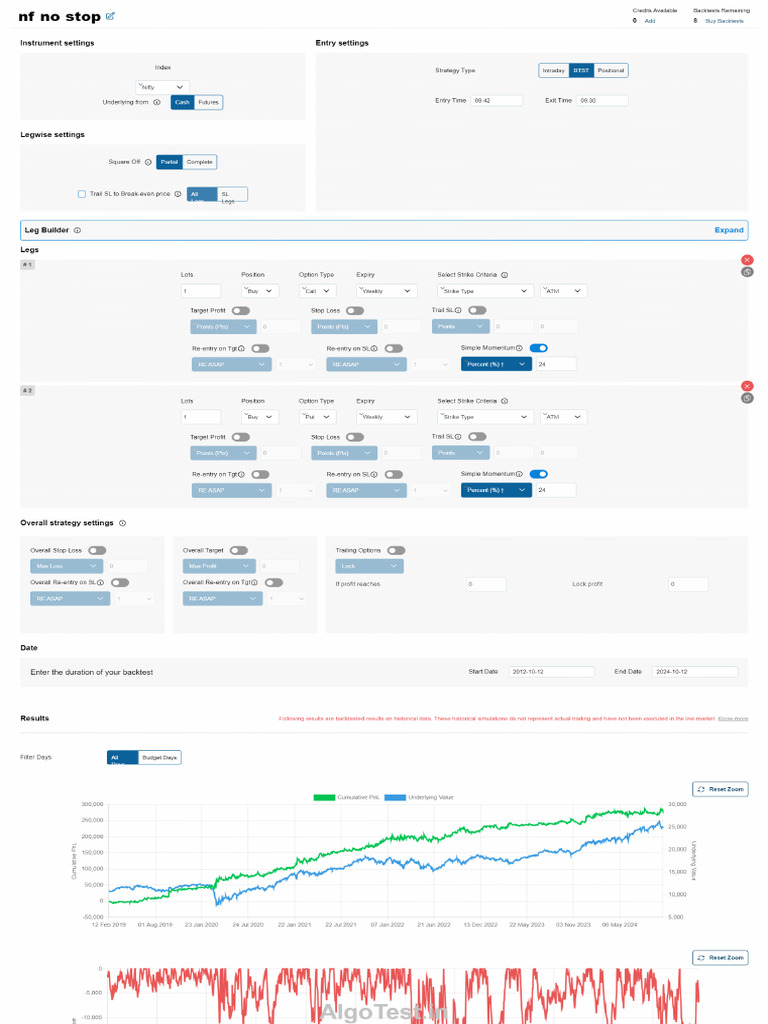This screenshot has height=1024, width=768.
Task: Copy leg #1 using grey duplicate icon
Action: click(747, 272)
